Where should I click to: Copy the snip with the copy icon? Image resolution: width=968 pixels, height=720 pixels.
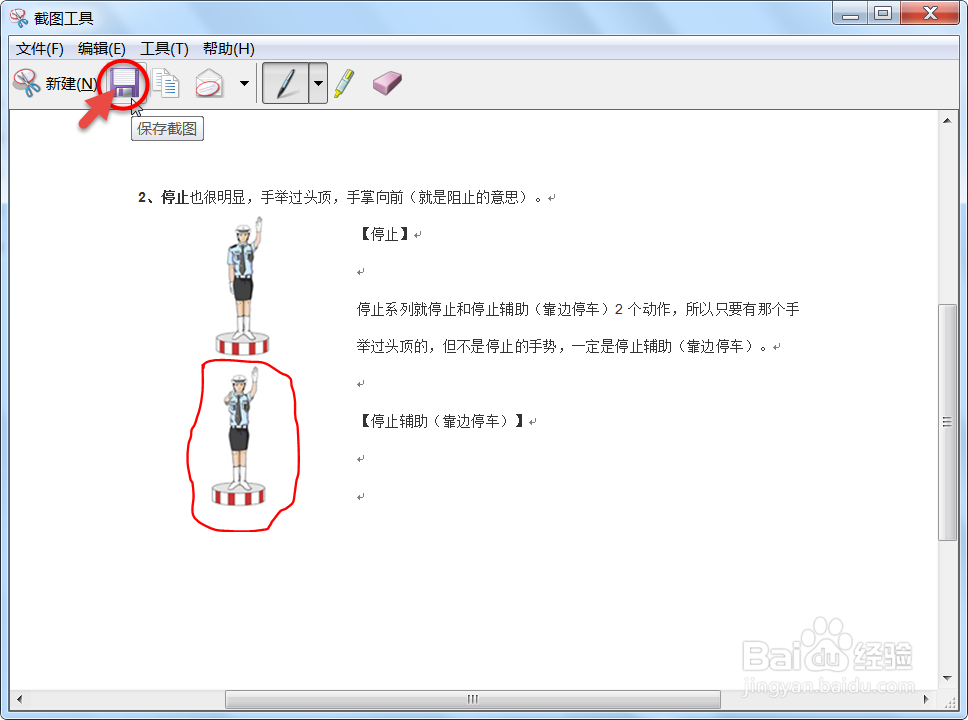pos(166,83)
